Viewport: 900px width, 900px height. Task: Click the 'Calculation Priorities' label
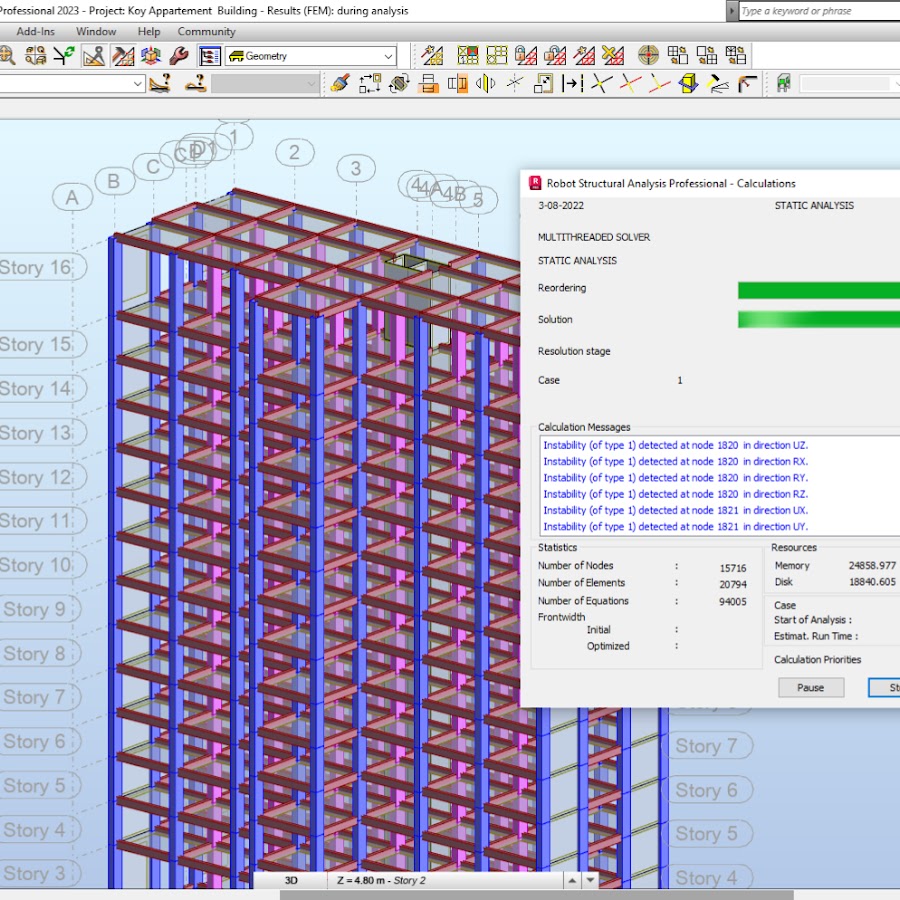(x=817, y=660)
